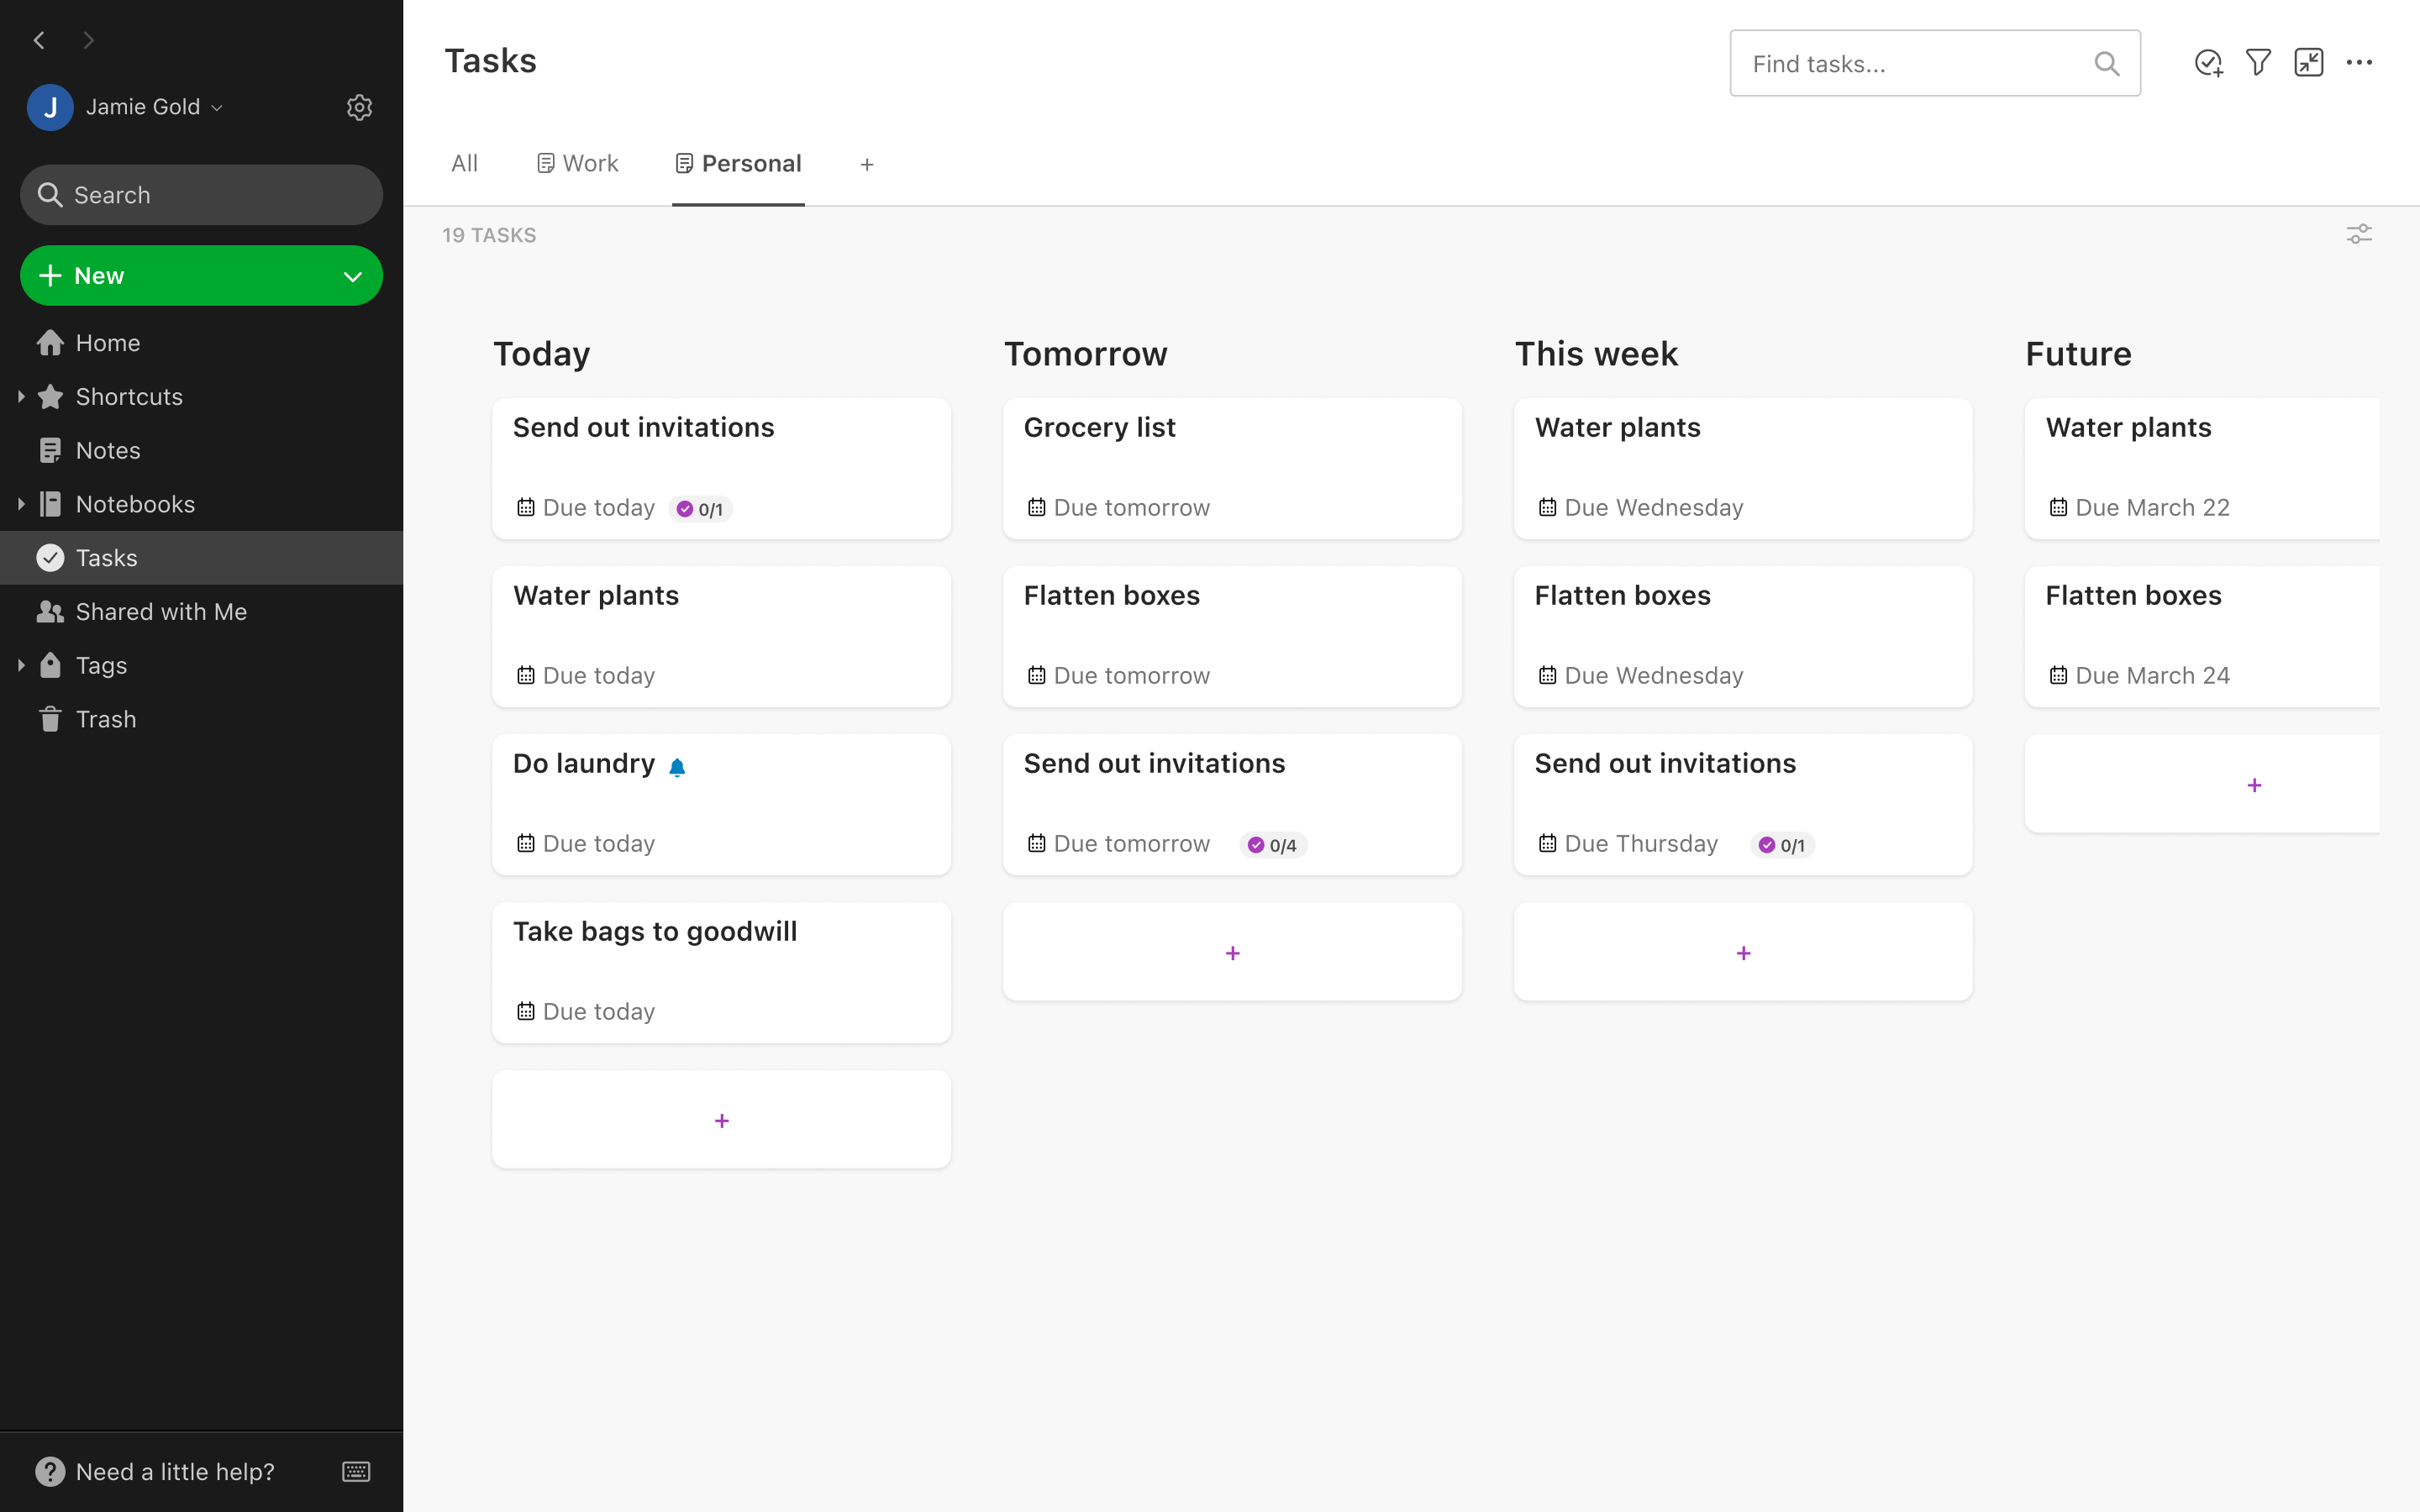This screenshot has height=1512, width=2420.
Task: Switch to the All tab
Action: click(464, 164)
